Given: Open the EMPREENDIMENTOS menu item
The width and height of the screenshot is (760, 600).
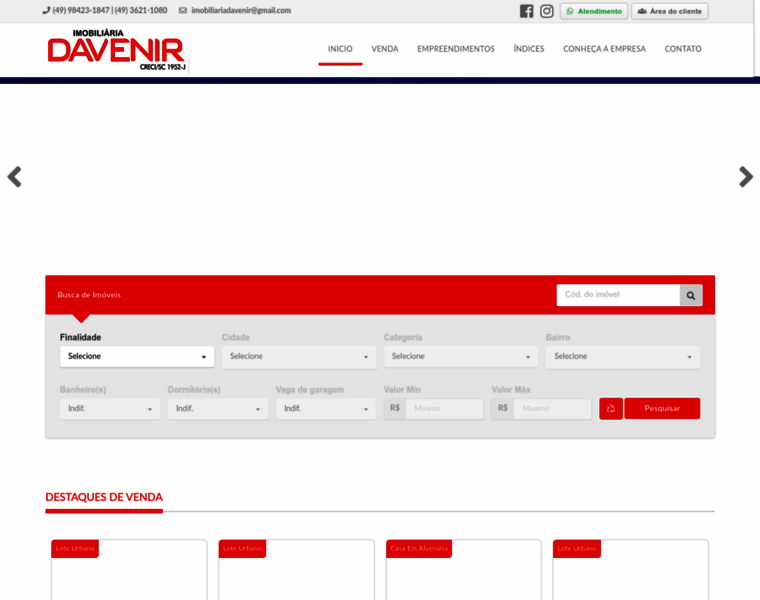Looking at the screenshot, I should point(456,49).
